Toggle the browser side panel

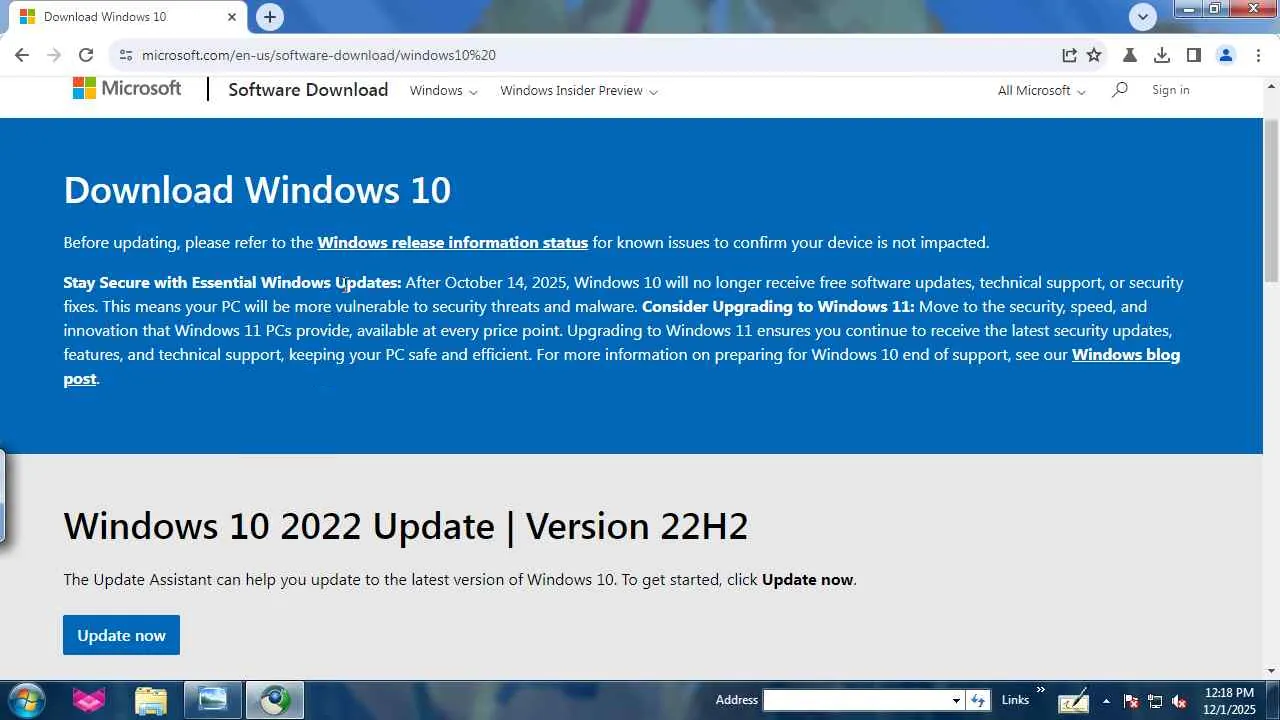pyautogui.click(x=1194, y=55)
